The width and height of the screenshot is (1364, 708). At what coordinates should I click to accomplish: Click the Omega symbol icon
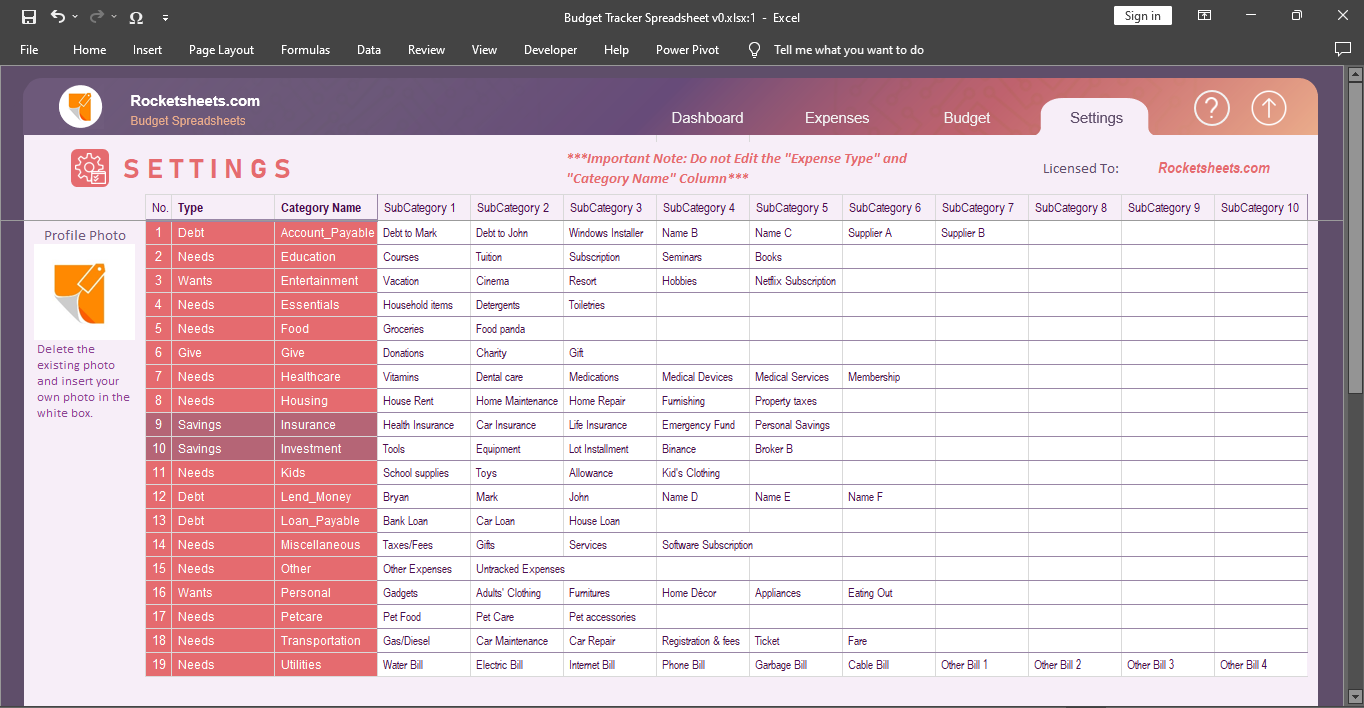136,17
